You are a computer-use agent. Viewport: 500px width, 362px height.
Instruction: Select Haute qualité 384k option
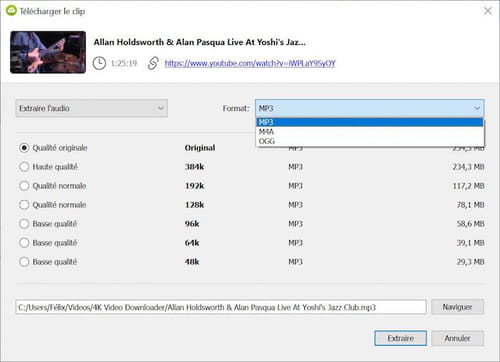coord(24,167)
